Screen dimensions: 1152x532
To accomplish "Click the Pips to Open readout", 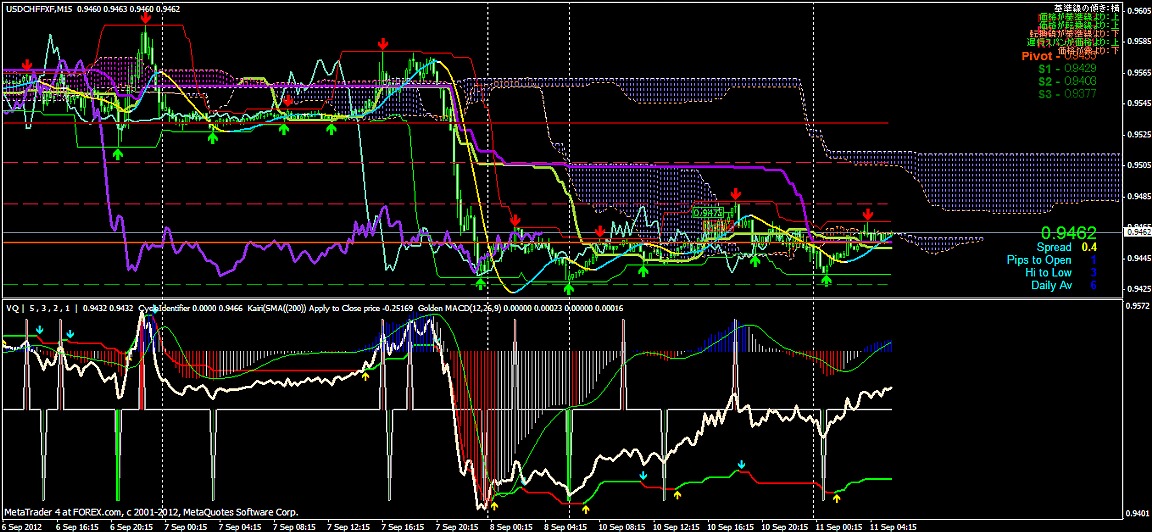I will (x=1051, y=260).
